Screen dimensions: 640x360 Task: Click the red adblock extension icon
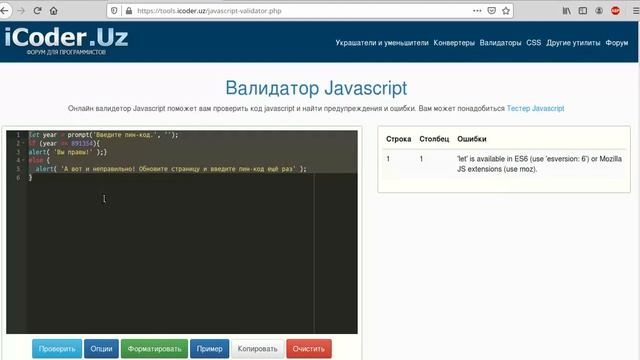tap(616, 11)
